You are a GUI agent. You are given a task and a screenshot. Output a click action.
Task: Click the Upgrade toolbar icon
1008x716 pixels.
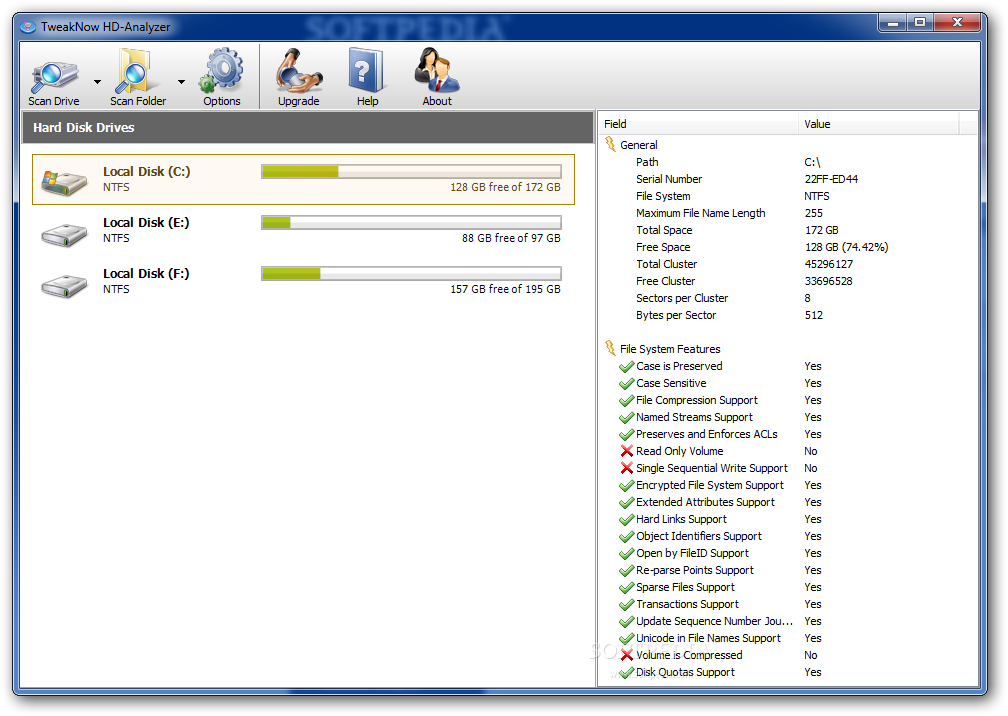point(298,71)
